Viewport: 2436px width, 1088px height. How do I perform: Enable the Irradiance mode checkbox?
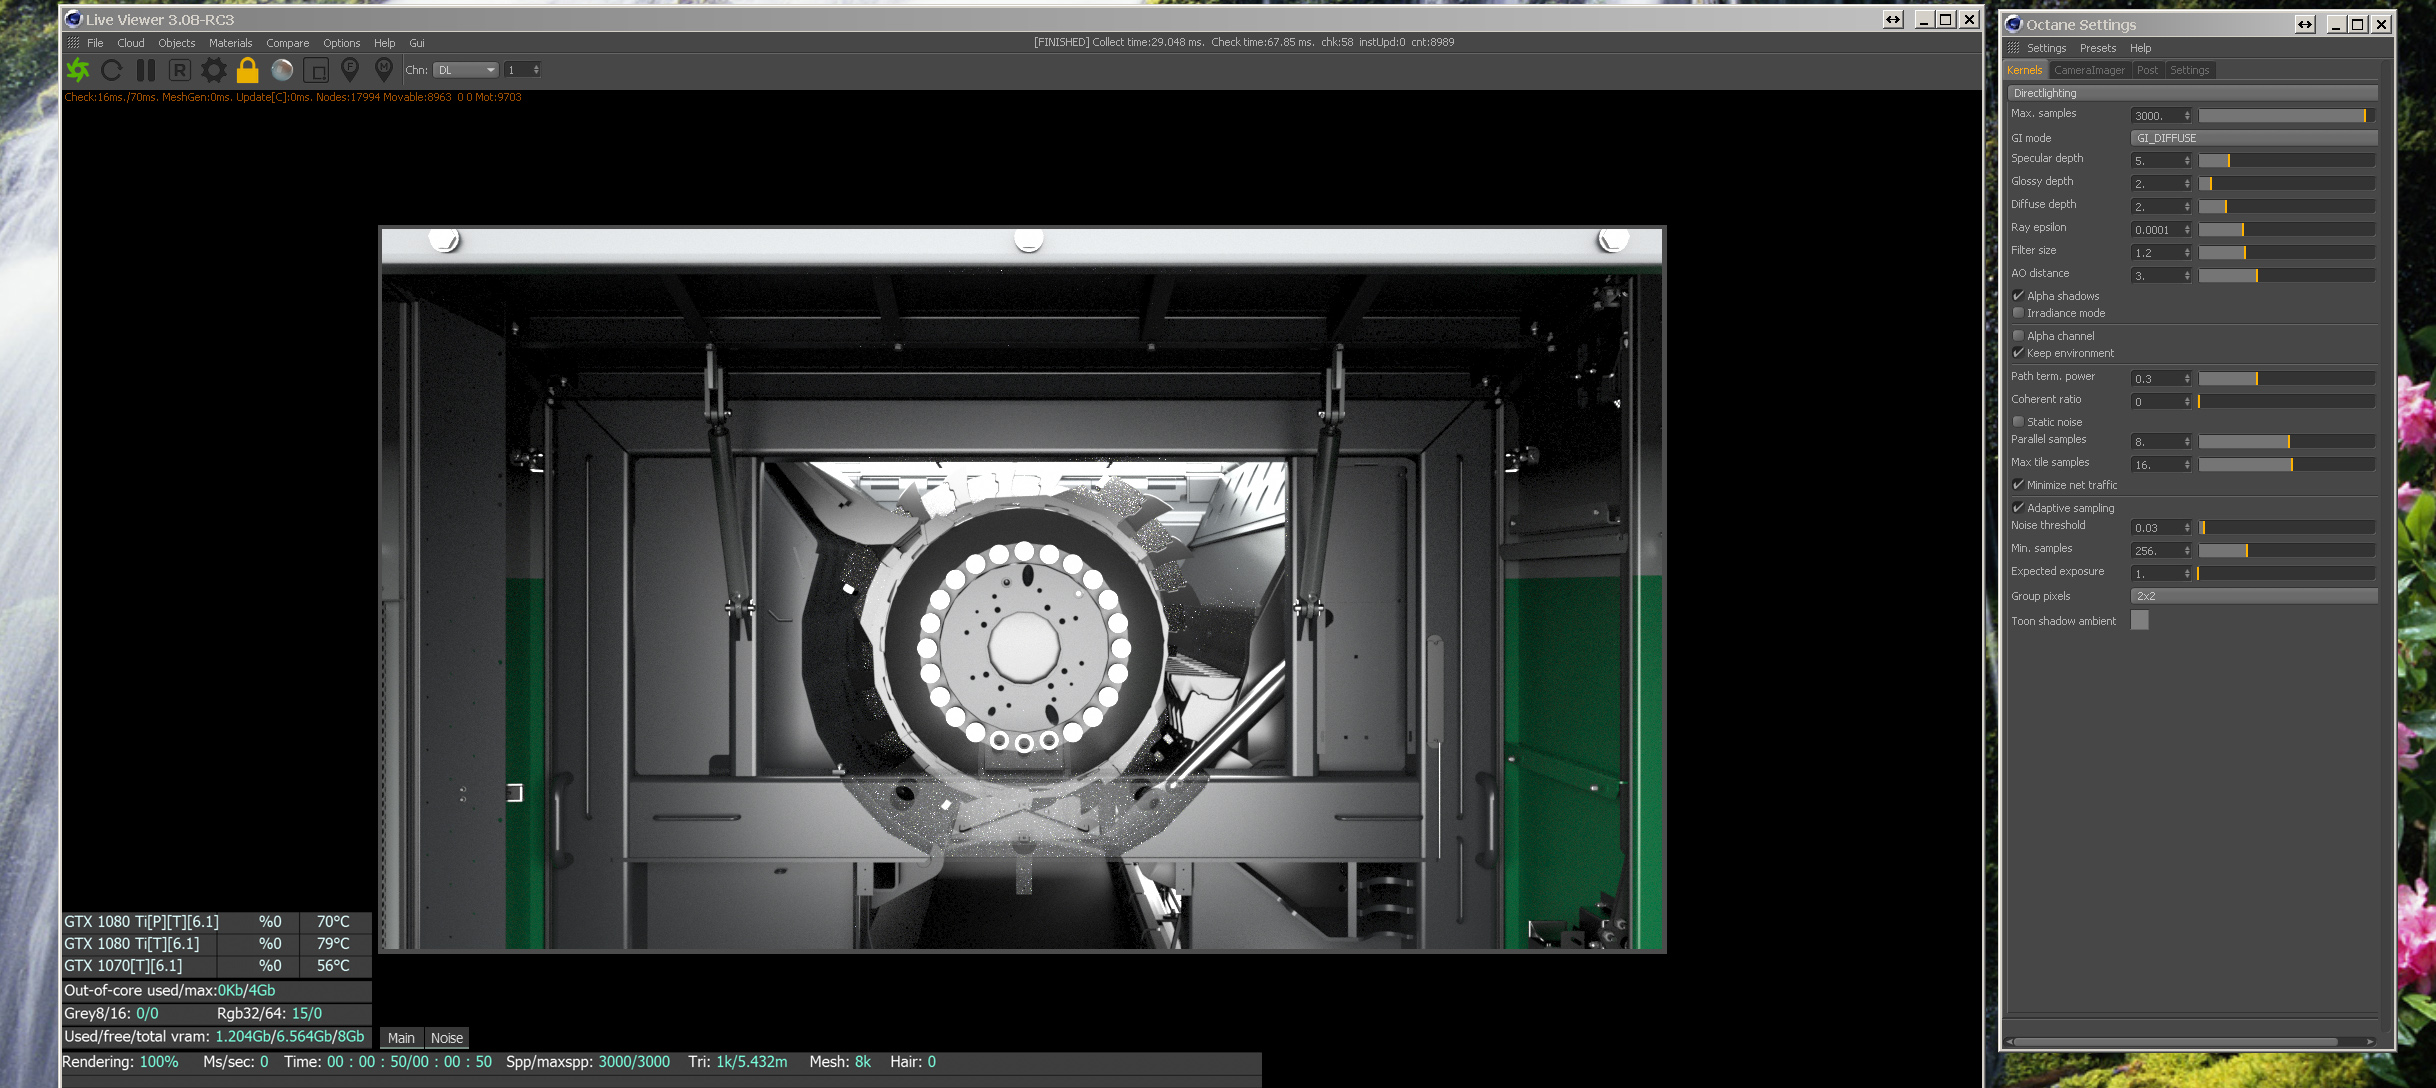click(2018, 313)
